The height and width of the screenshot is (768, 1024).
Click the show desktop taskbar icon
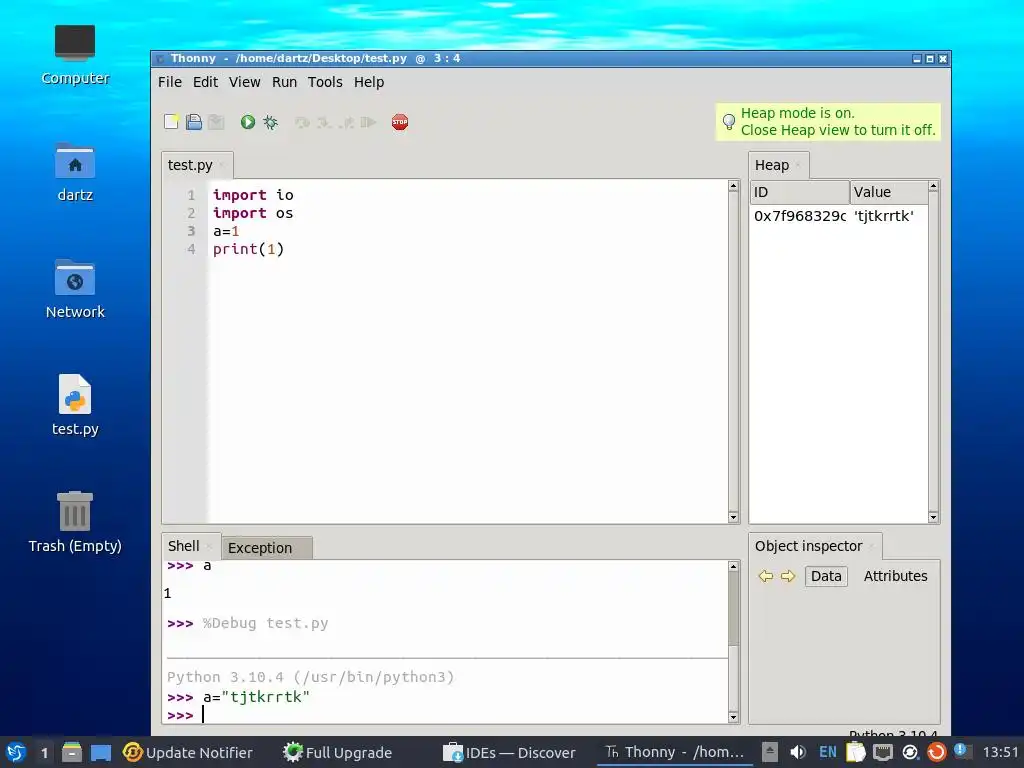101,752
